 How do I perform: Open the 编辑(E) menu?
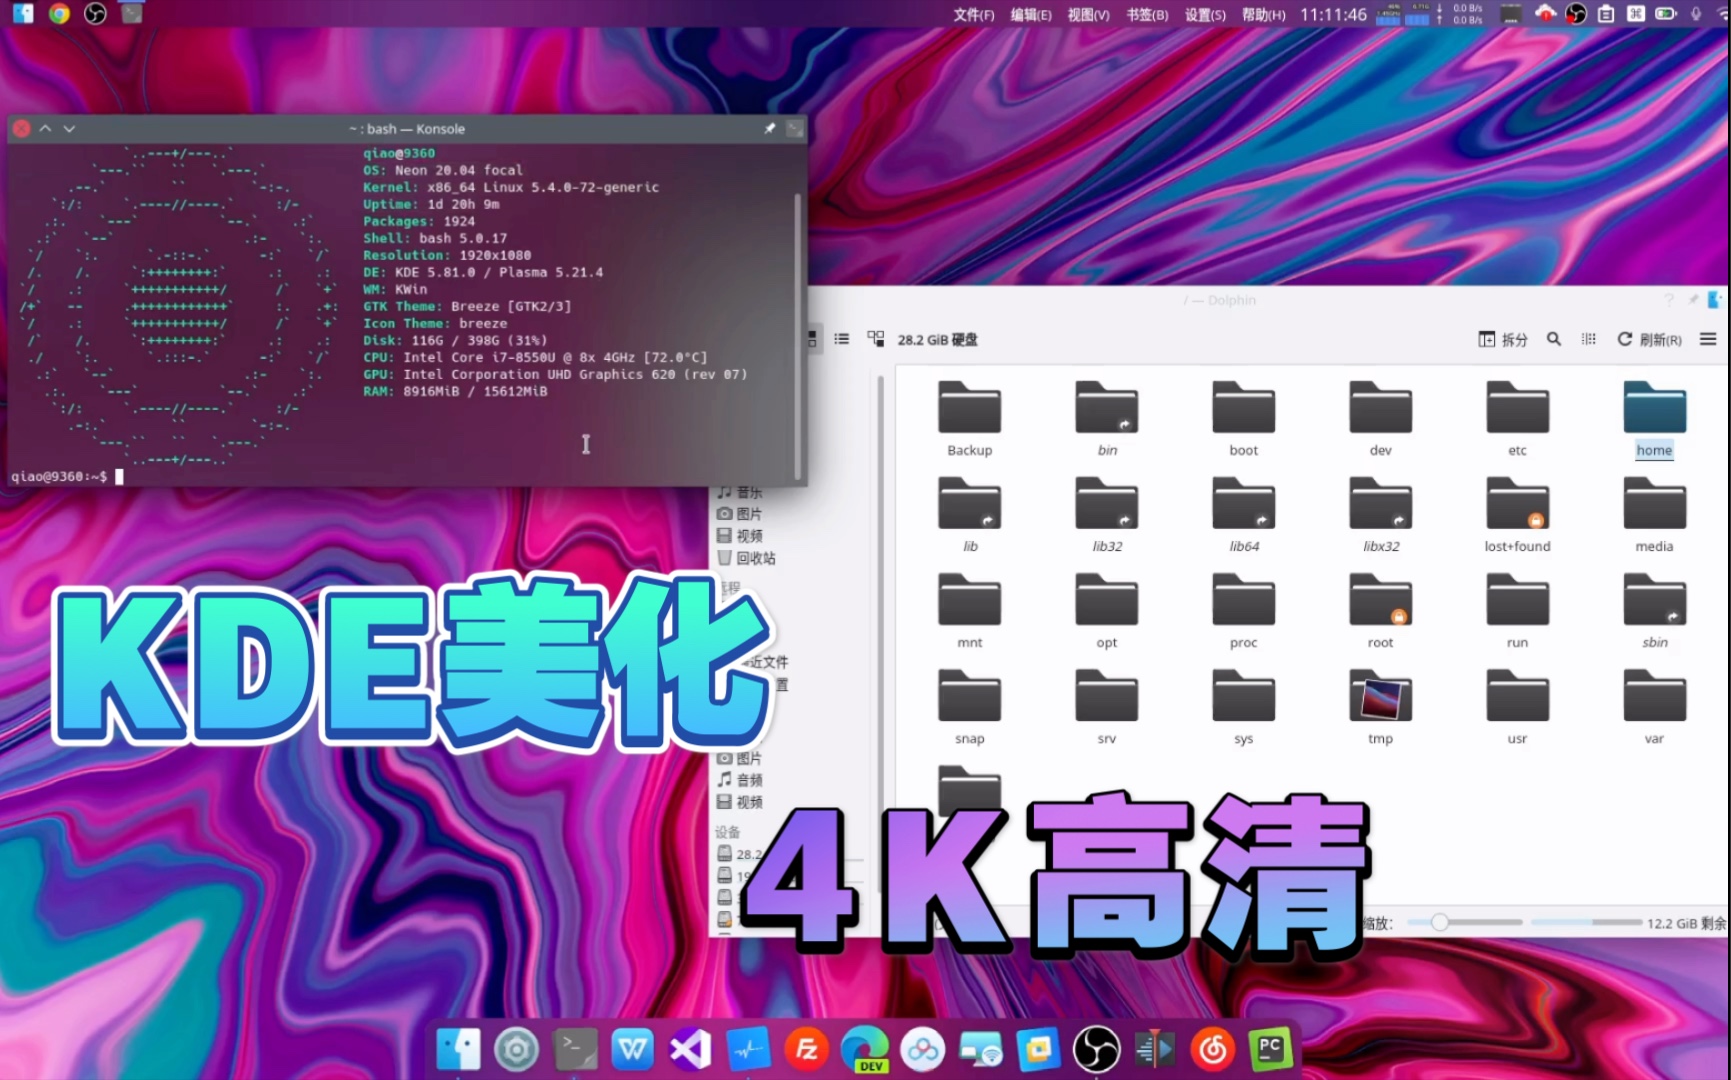(x=1031, y=14)
